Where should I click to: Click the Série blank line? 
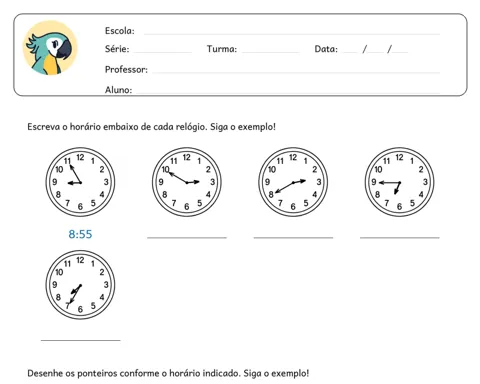pyautogui.click(x=162, y=52)
